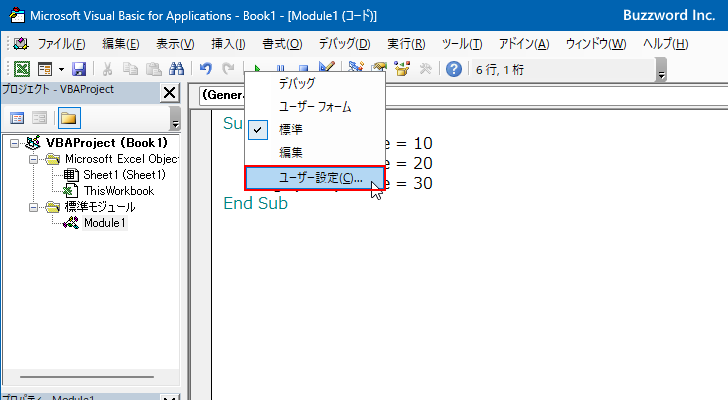Click the title bar application icon
728x400 pixels.
(17, 15)
